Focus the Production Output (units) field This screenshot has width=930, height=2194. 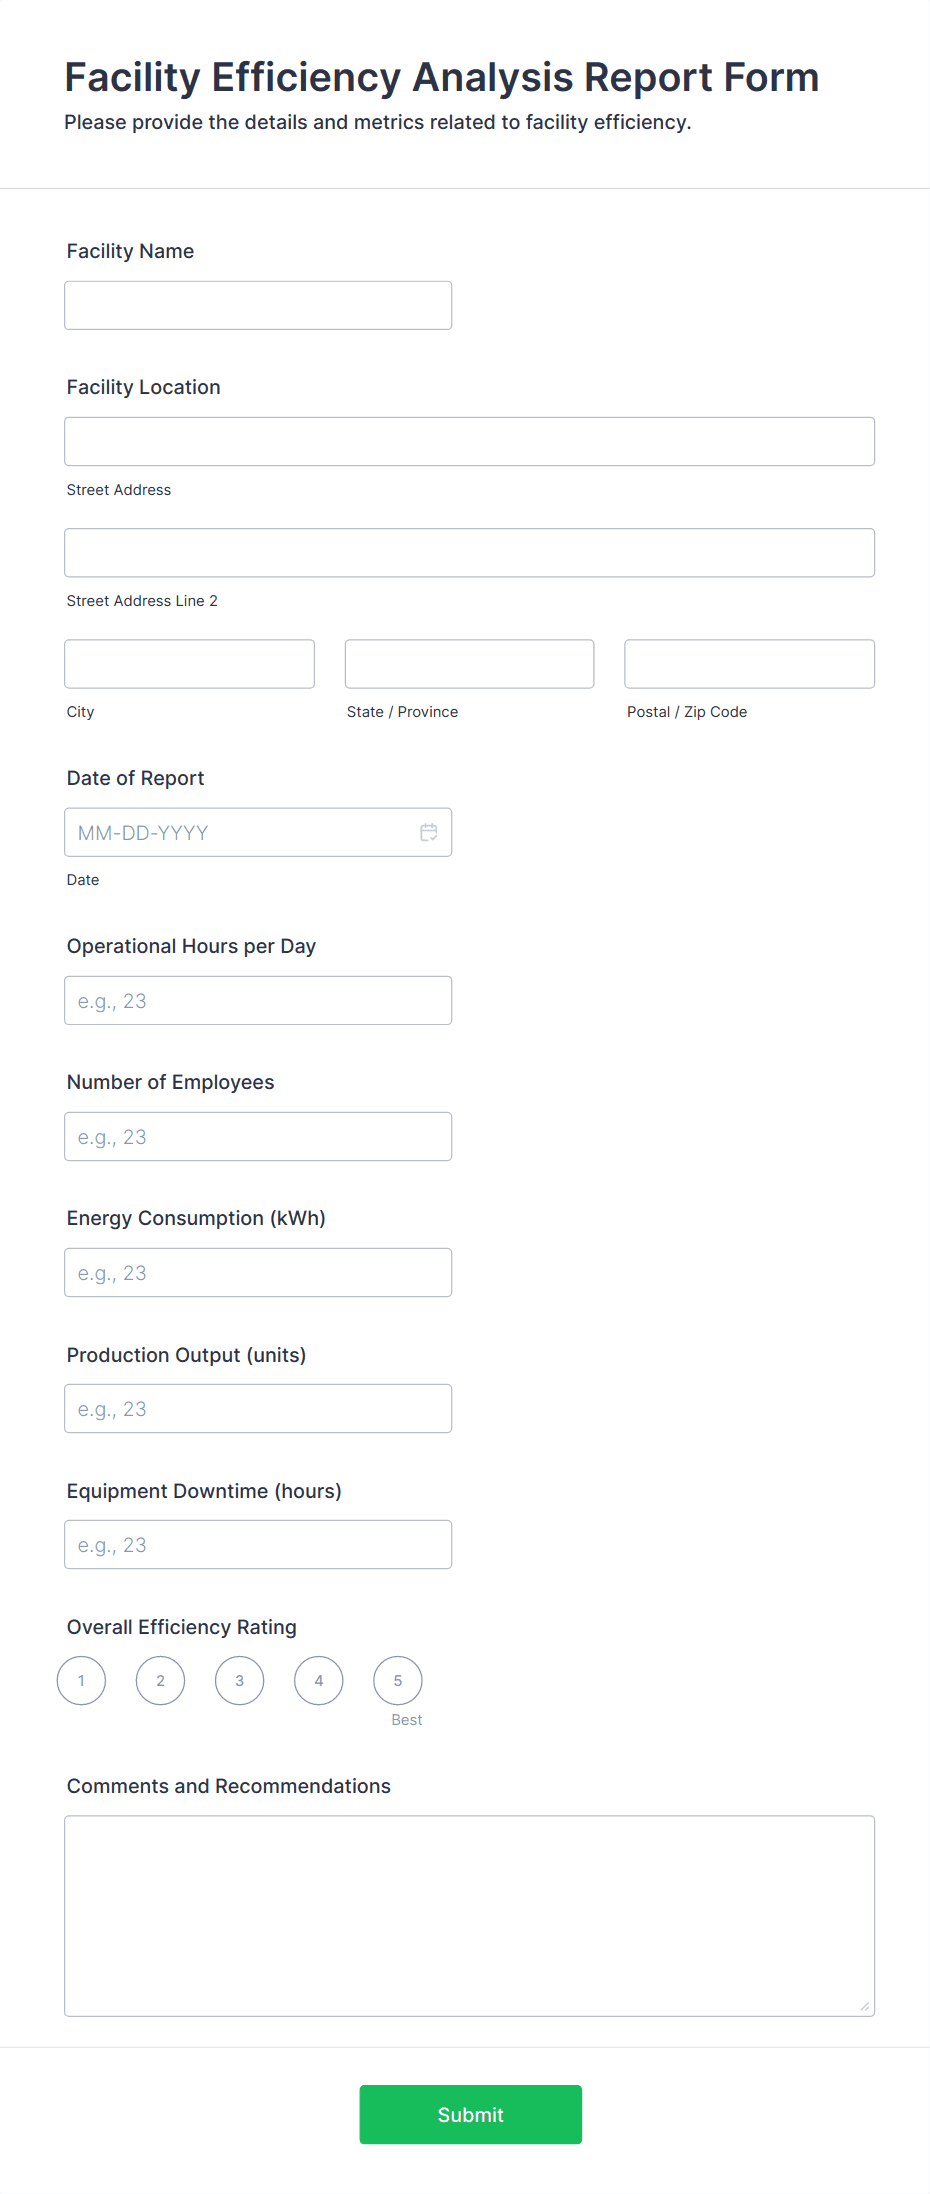click(x=258, y=1408)
